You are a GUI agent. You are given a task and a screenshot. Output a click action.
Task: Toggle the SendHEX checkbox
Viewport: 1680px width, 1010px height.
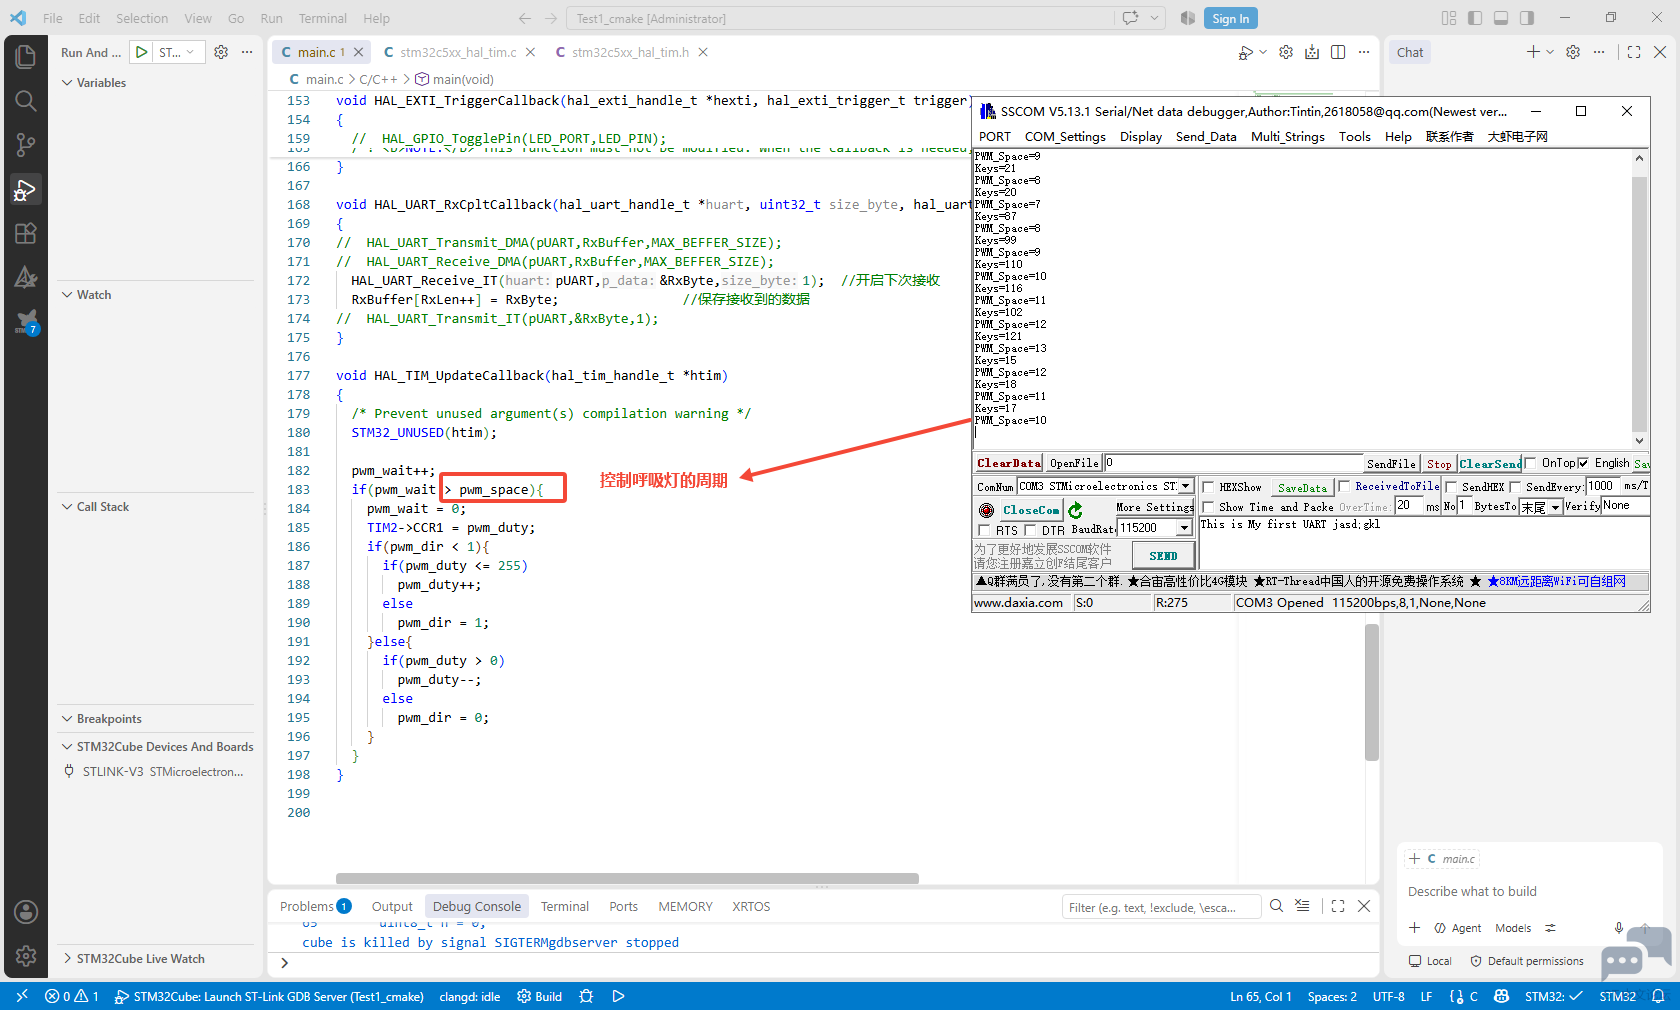(x=1451, y=488)
